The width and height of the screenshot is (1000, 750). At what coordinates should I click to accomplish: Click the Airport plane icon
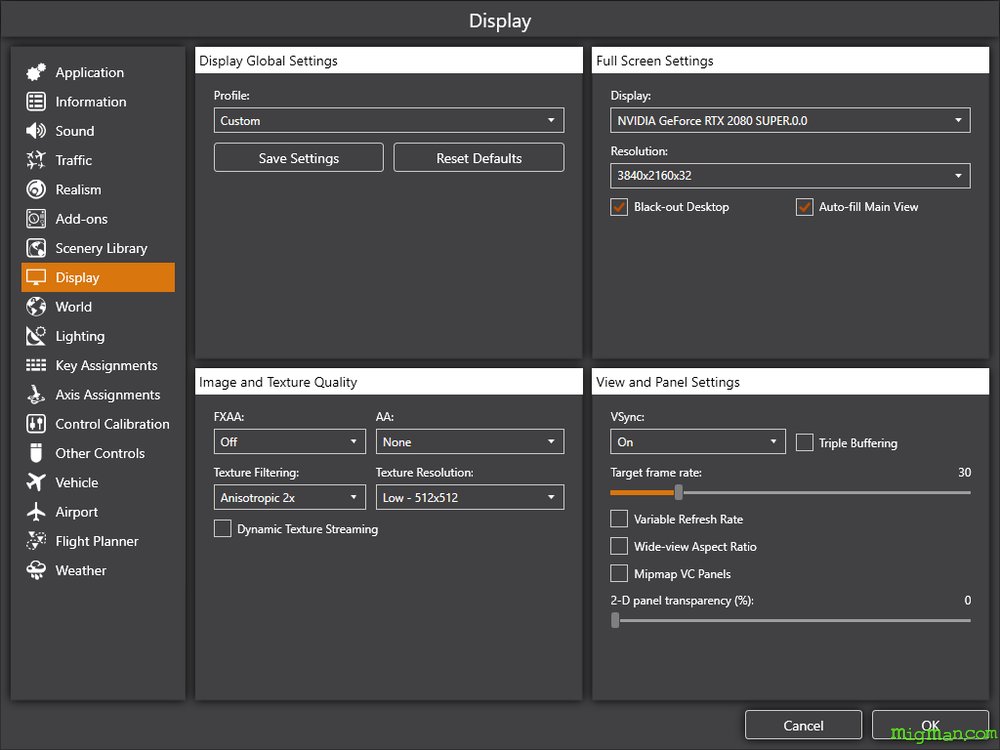point(36,512)
